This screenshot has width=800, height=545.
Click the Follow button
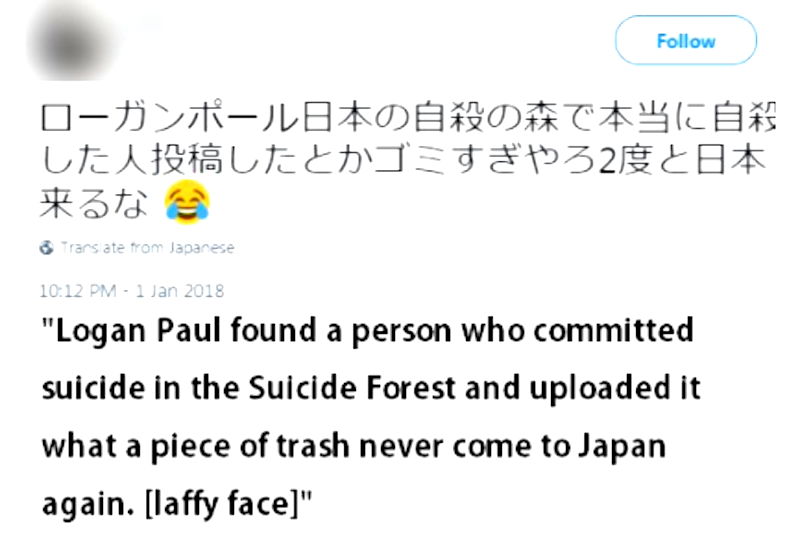pyautogui.click(x=685, y=41)
